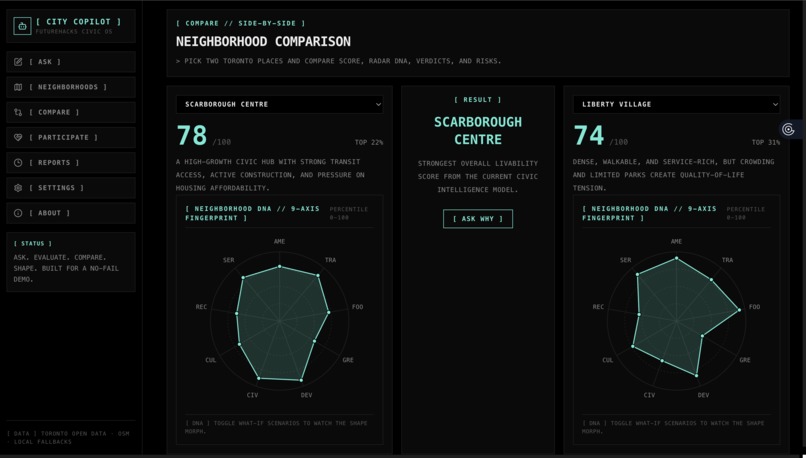806x458 pixels.
Task: Go to the Neighborhoods page
Action: [71, 87]
